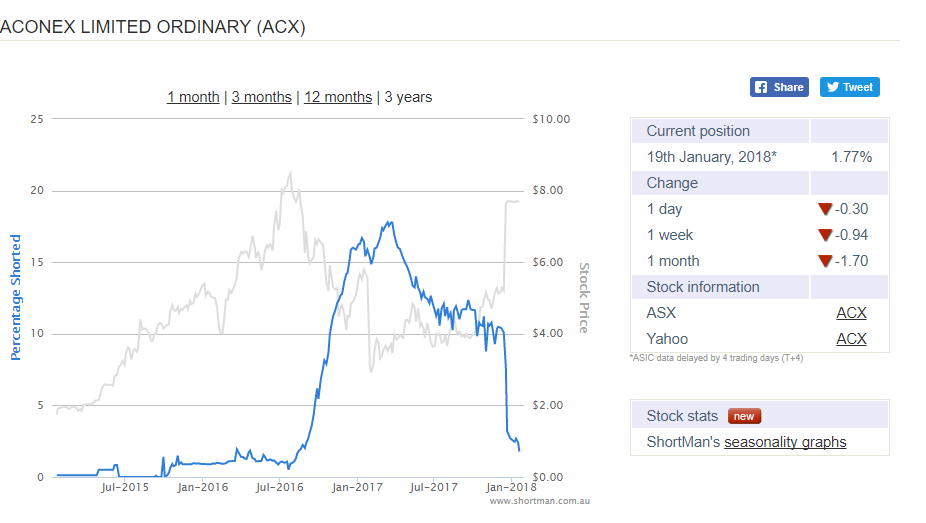This screenshot has width=926, height=523.
Task: Click the $6.00 price axis label
Action: pyautogui.click(x=547, y=262)
